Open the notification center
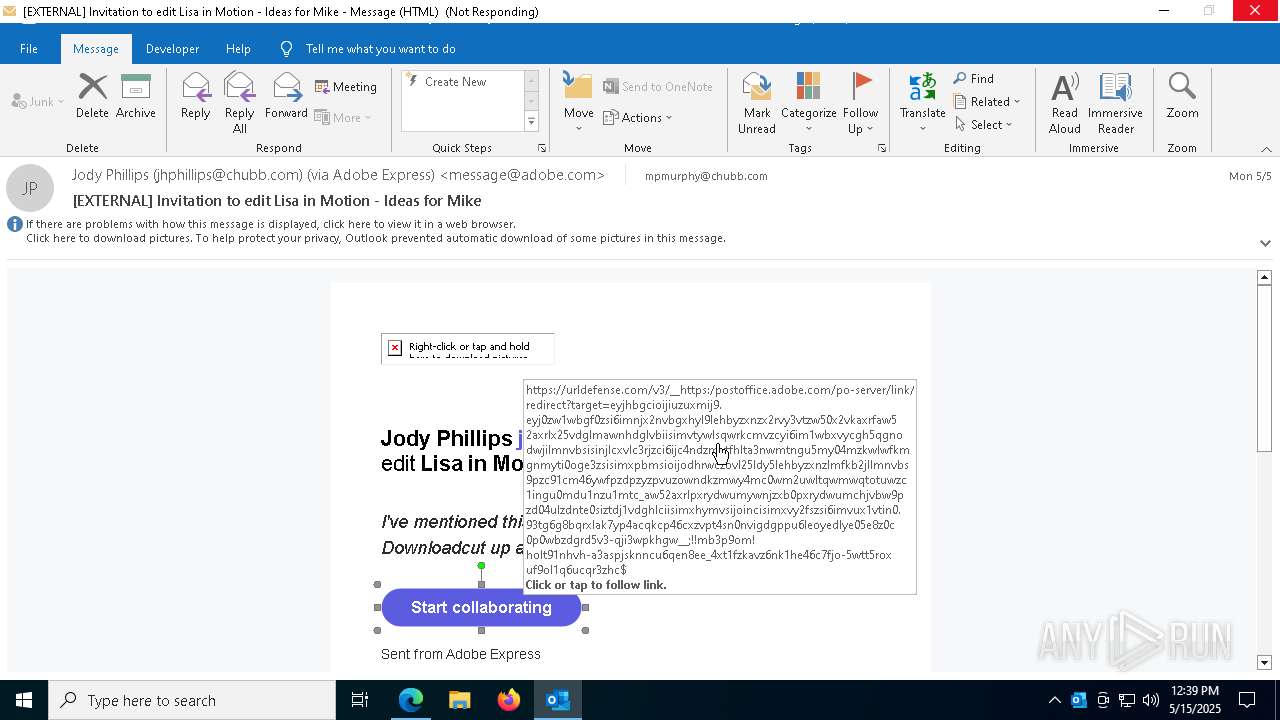This screenshot has height=720, width=1280. (x=1248, y=700)
